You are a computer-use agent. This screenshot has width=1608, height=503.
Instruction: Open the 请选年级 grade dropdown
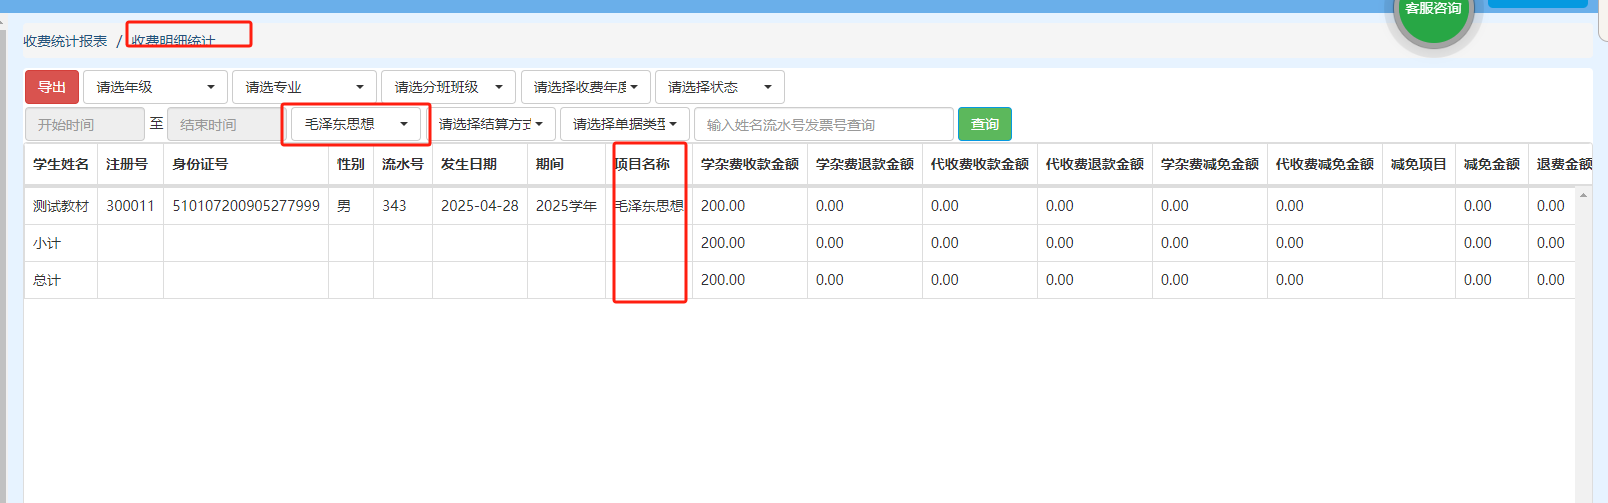(155, 87)
